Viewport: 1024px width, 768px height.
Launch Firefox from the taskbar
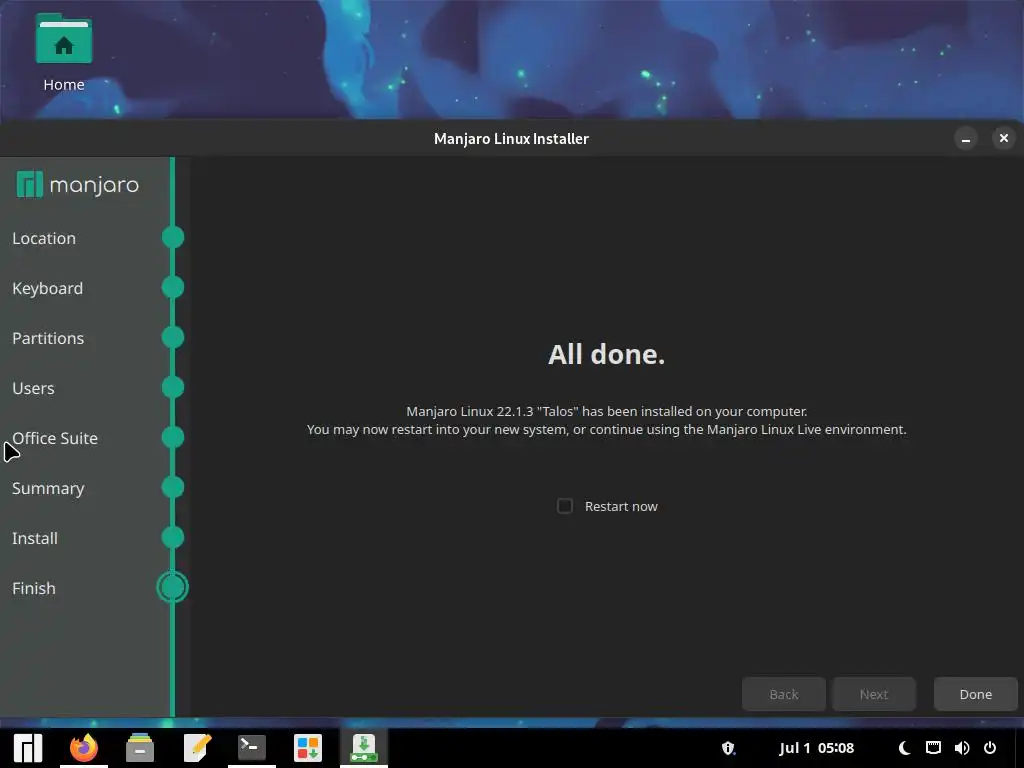[84, 748]
